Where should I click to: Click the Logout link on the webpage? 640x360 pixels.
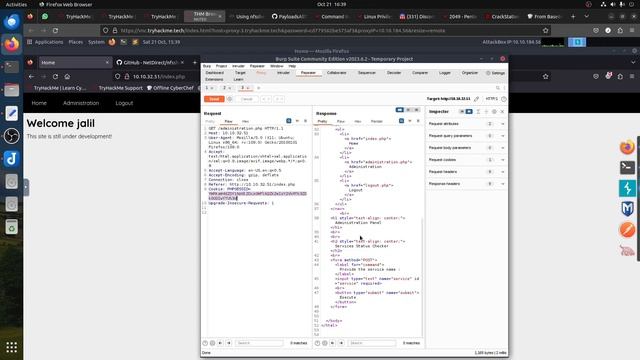(124, 103)
